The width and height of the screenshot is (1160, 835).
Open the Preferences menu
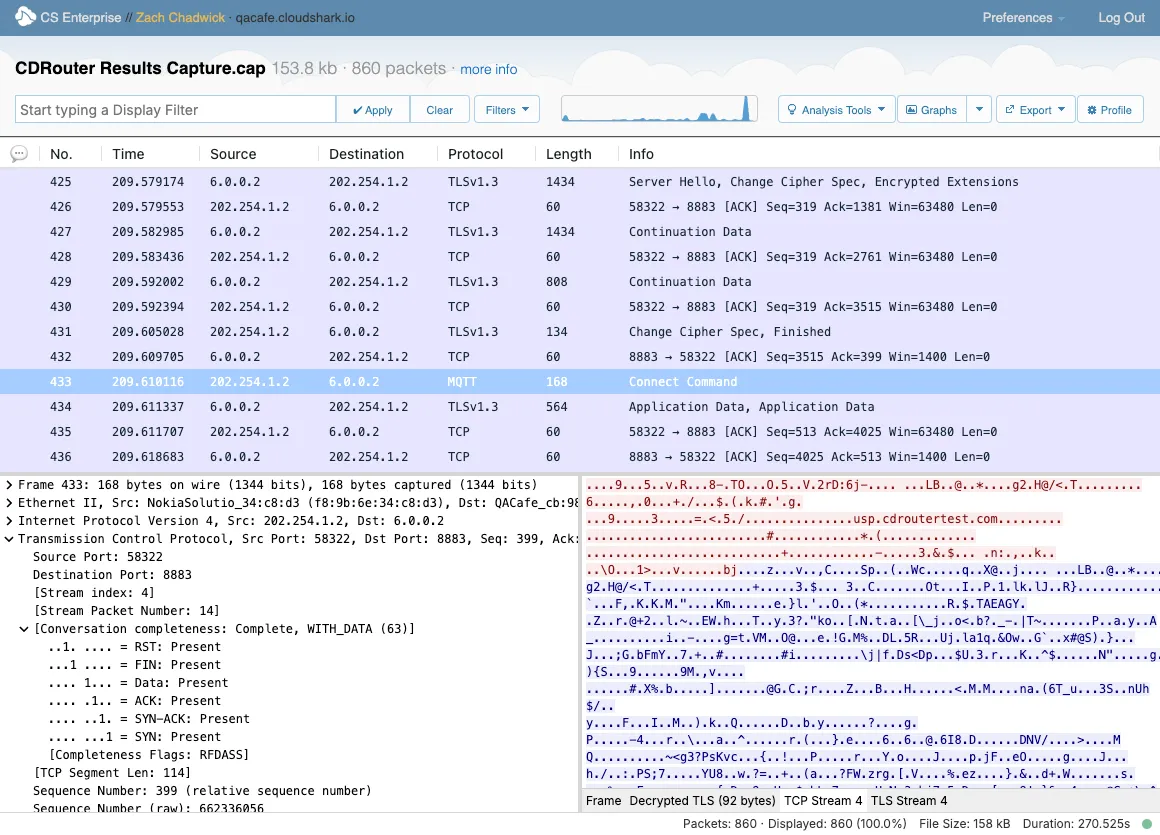(1023, 18)
